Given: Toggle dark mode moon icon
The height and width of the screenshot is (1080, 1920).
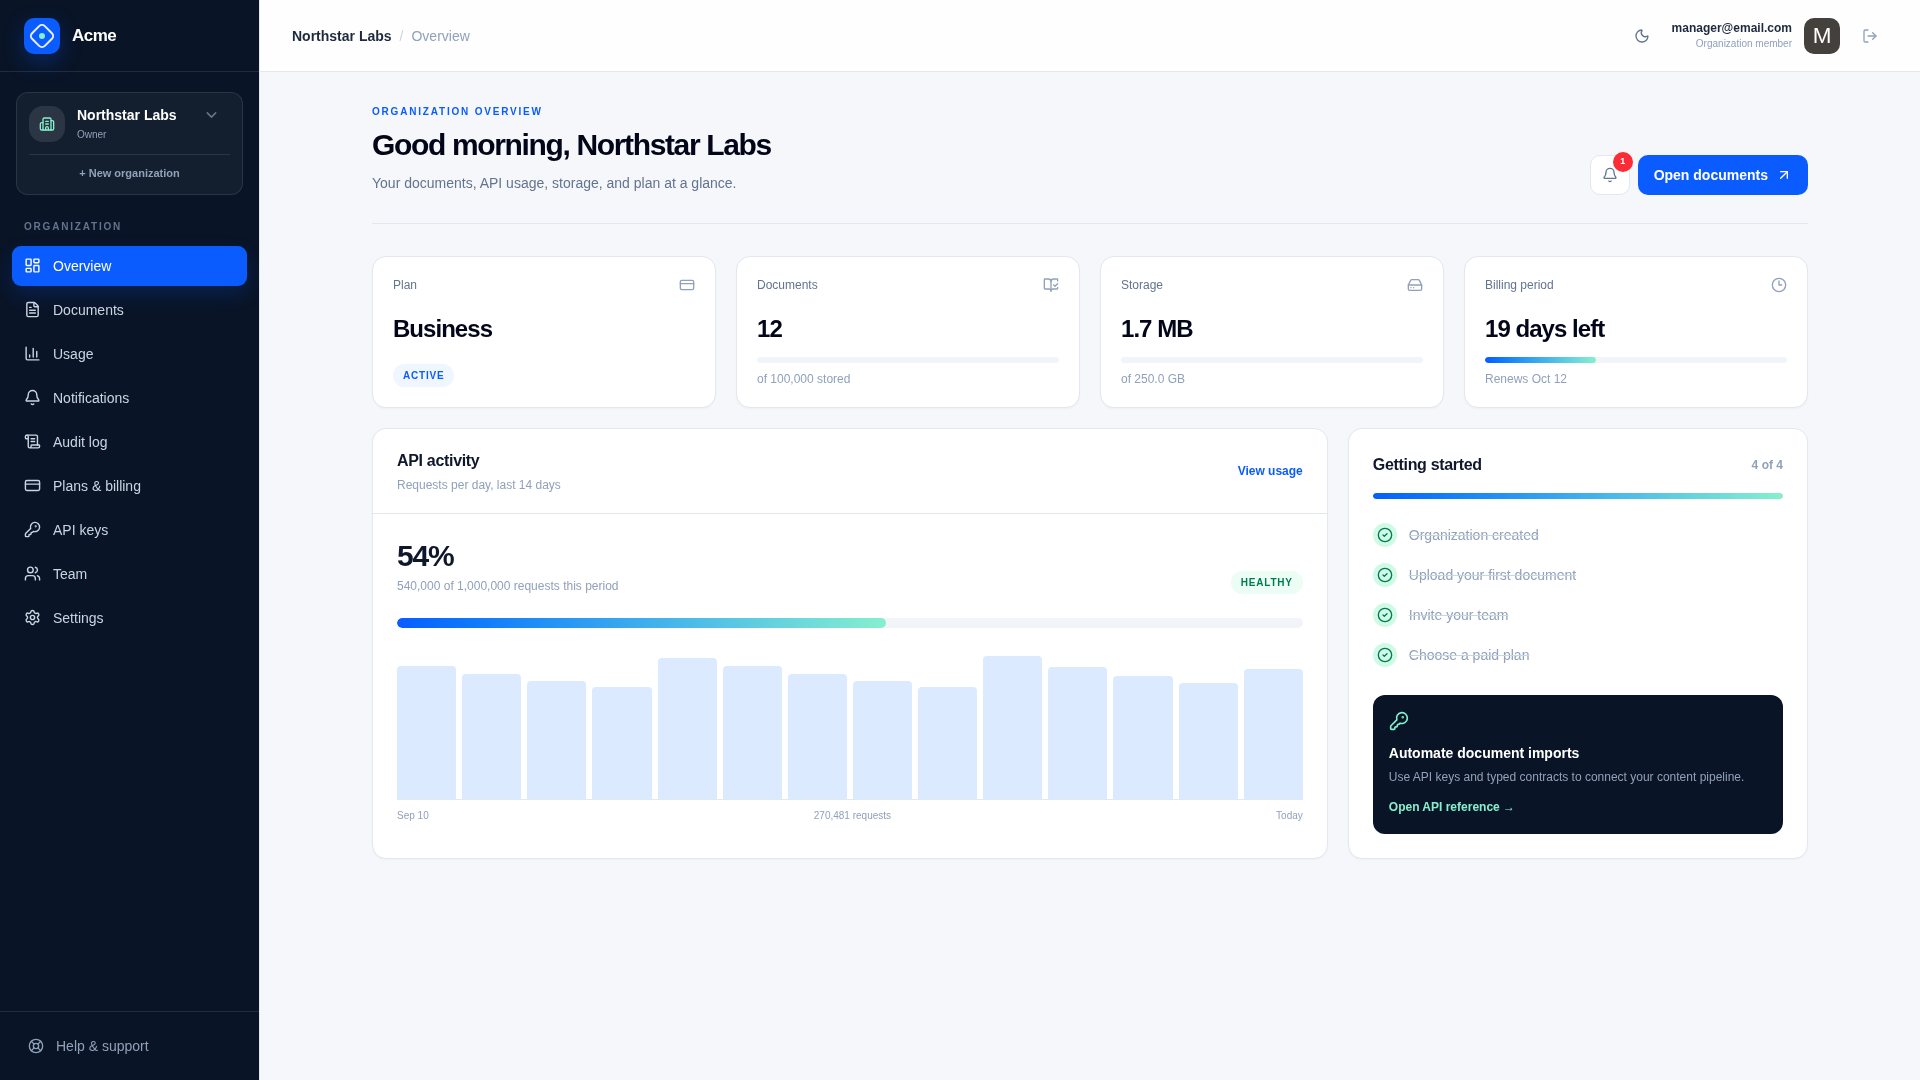Looking at the screenshot, I should (1642, 36).
